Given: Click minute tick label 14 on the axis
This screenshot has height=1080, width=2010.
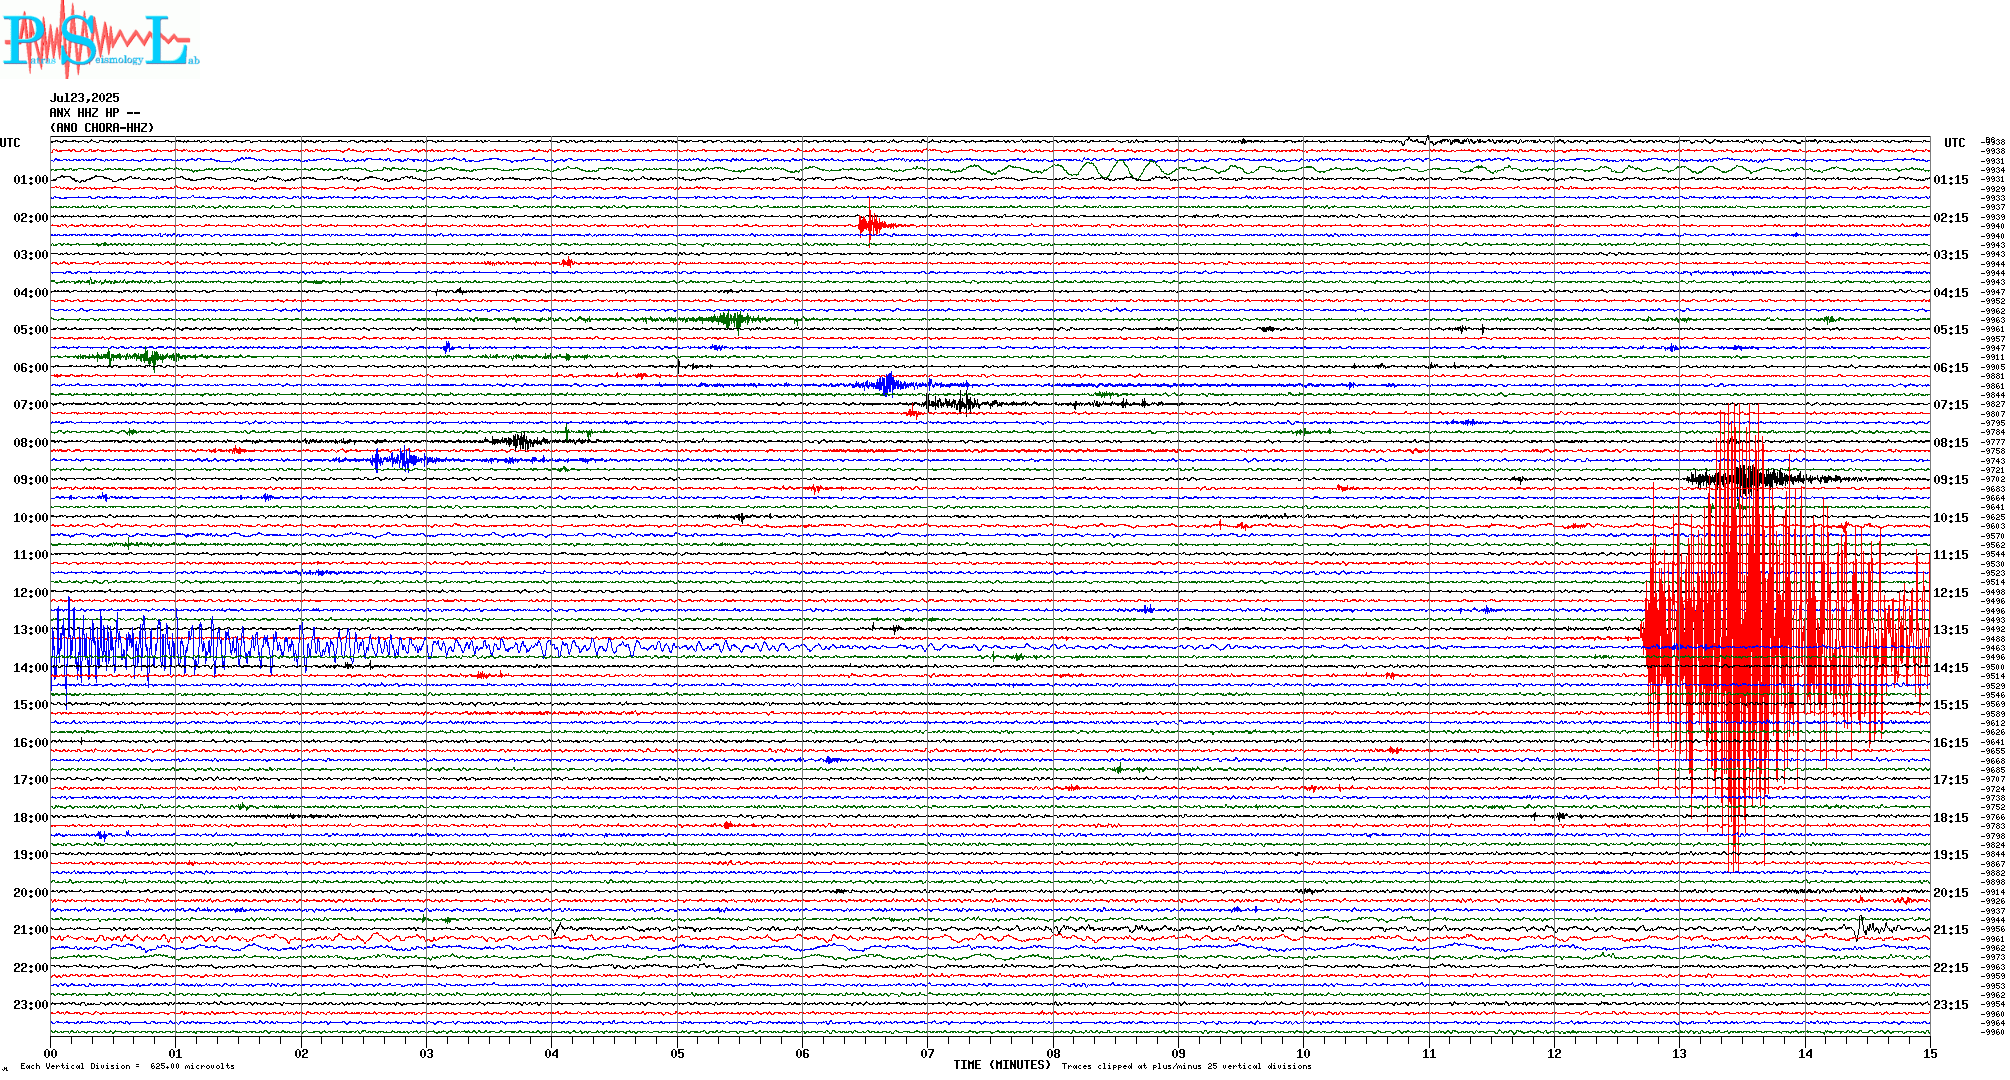Looking at the screenshot, I should [1805, 1053].
